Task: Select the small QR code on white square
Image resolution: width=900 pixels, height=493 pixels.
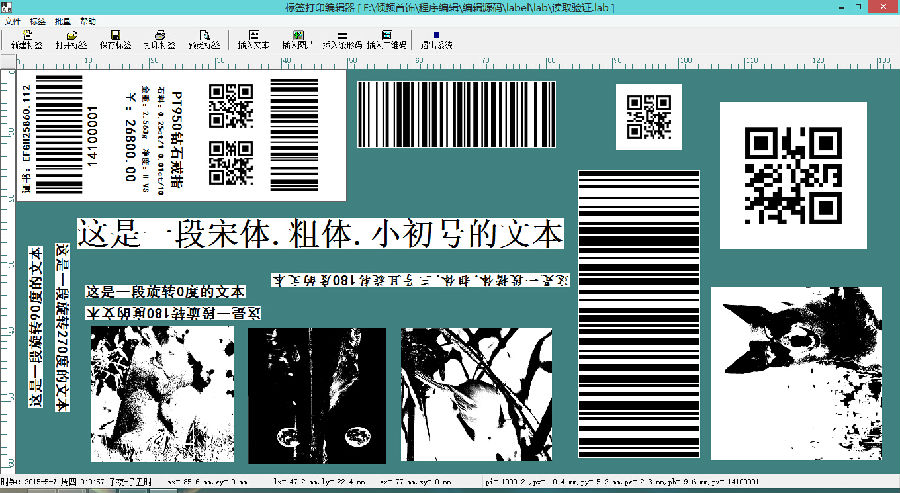Action: tap(647, 116)
